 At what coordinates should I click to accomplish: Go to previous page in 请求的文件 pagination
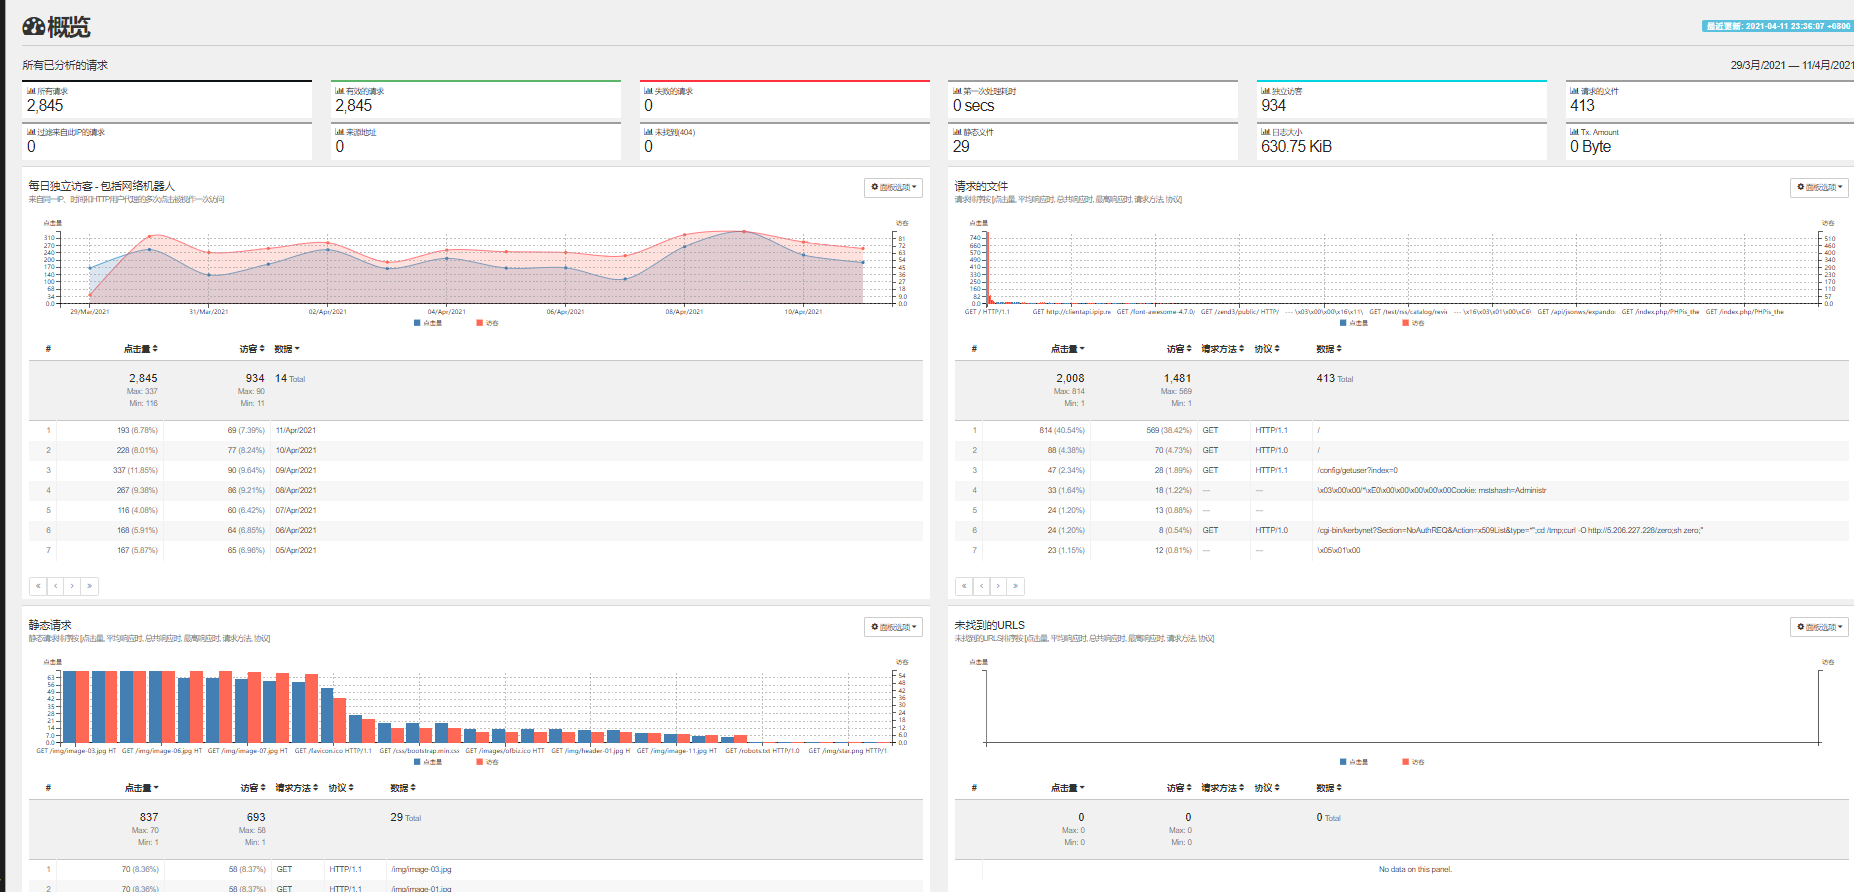[981, 586]
